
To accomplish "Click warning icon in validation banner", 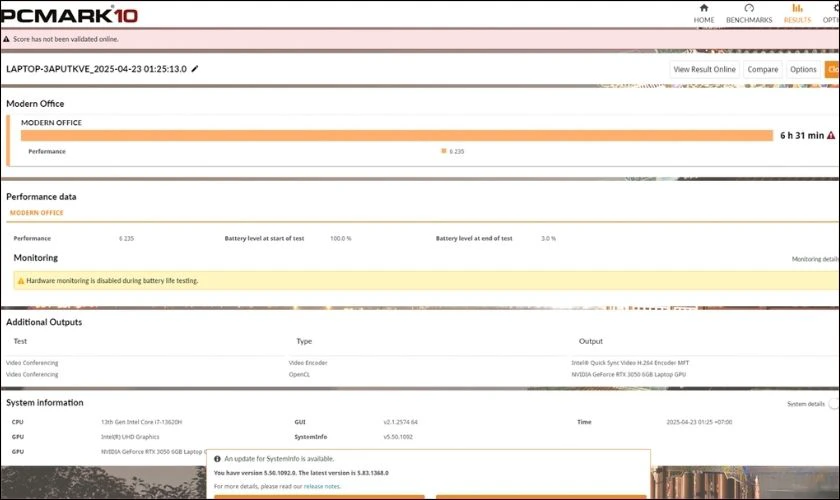I will (7, 40).
